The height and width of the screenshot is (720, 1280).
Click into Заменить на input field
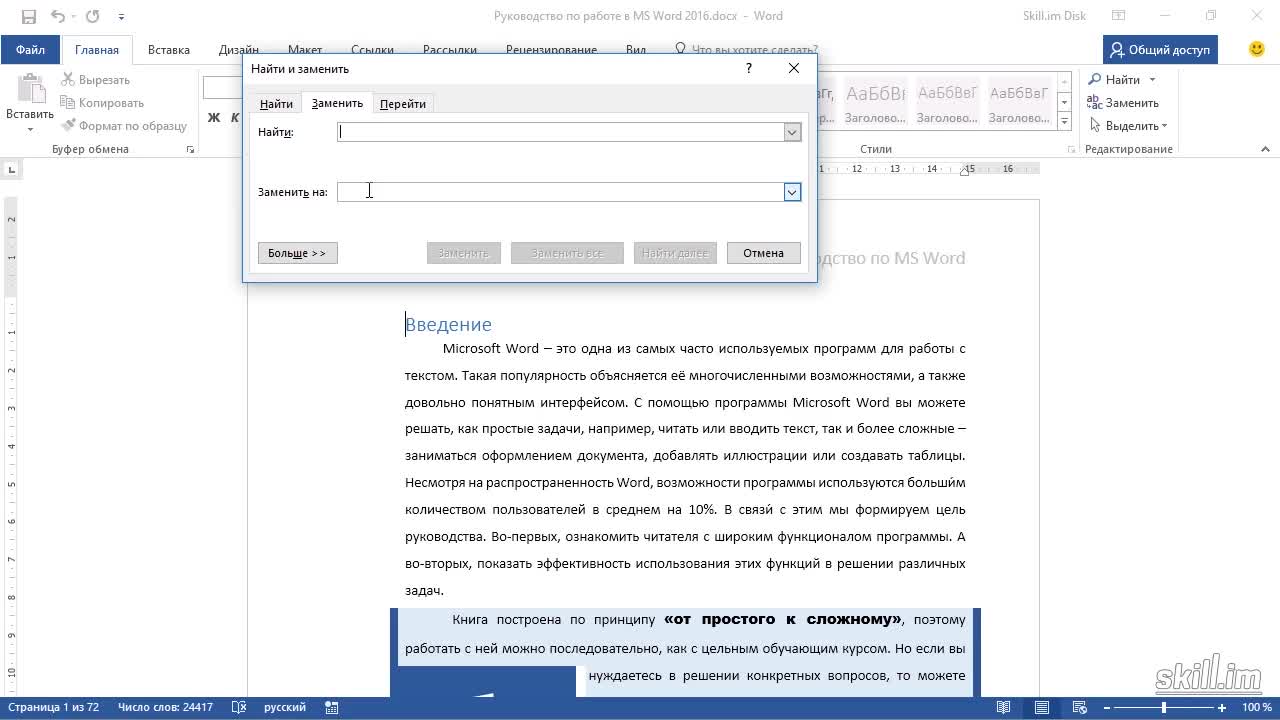(x=561, y=192)
